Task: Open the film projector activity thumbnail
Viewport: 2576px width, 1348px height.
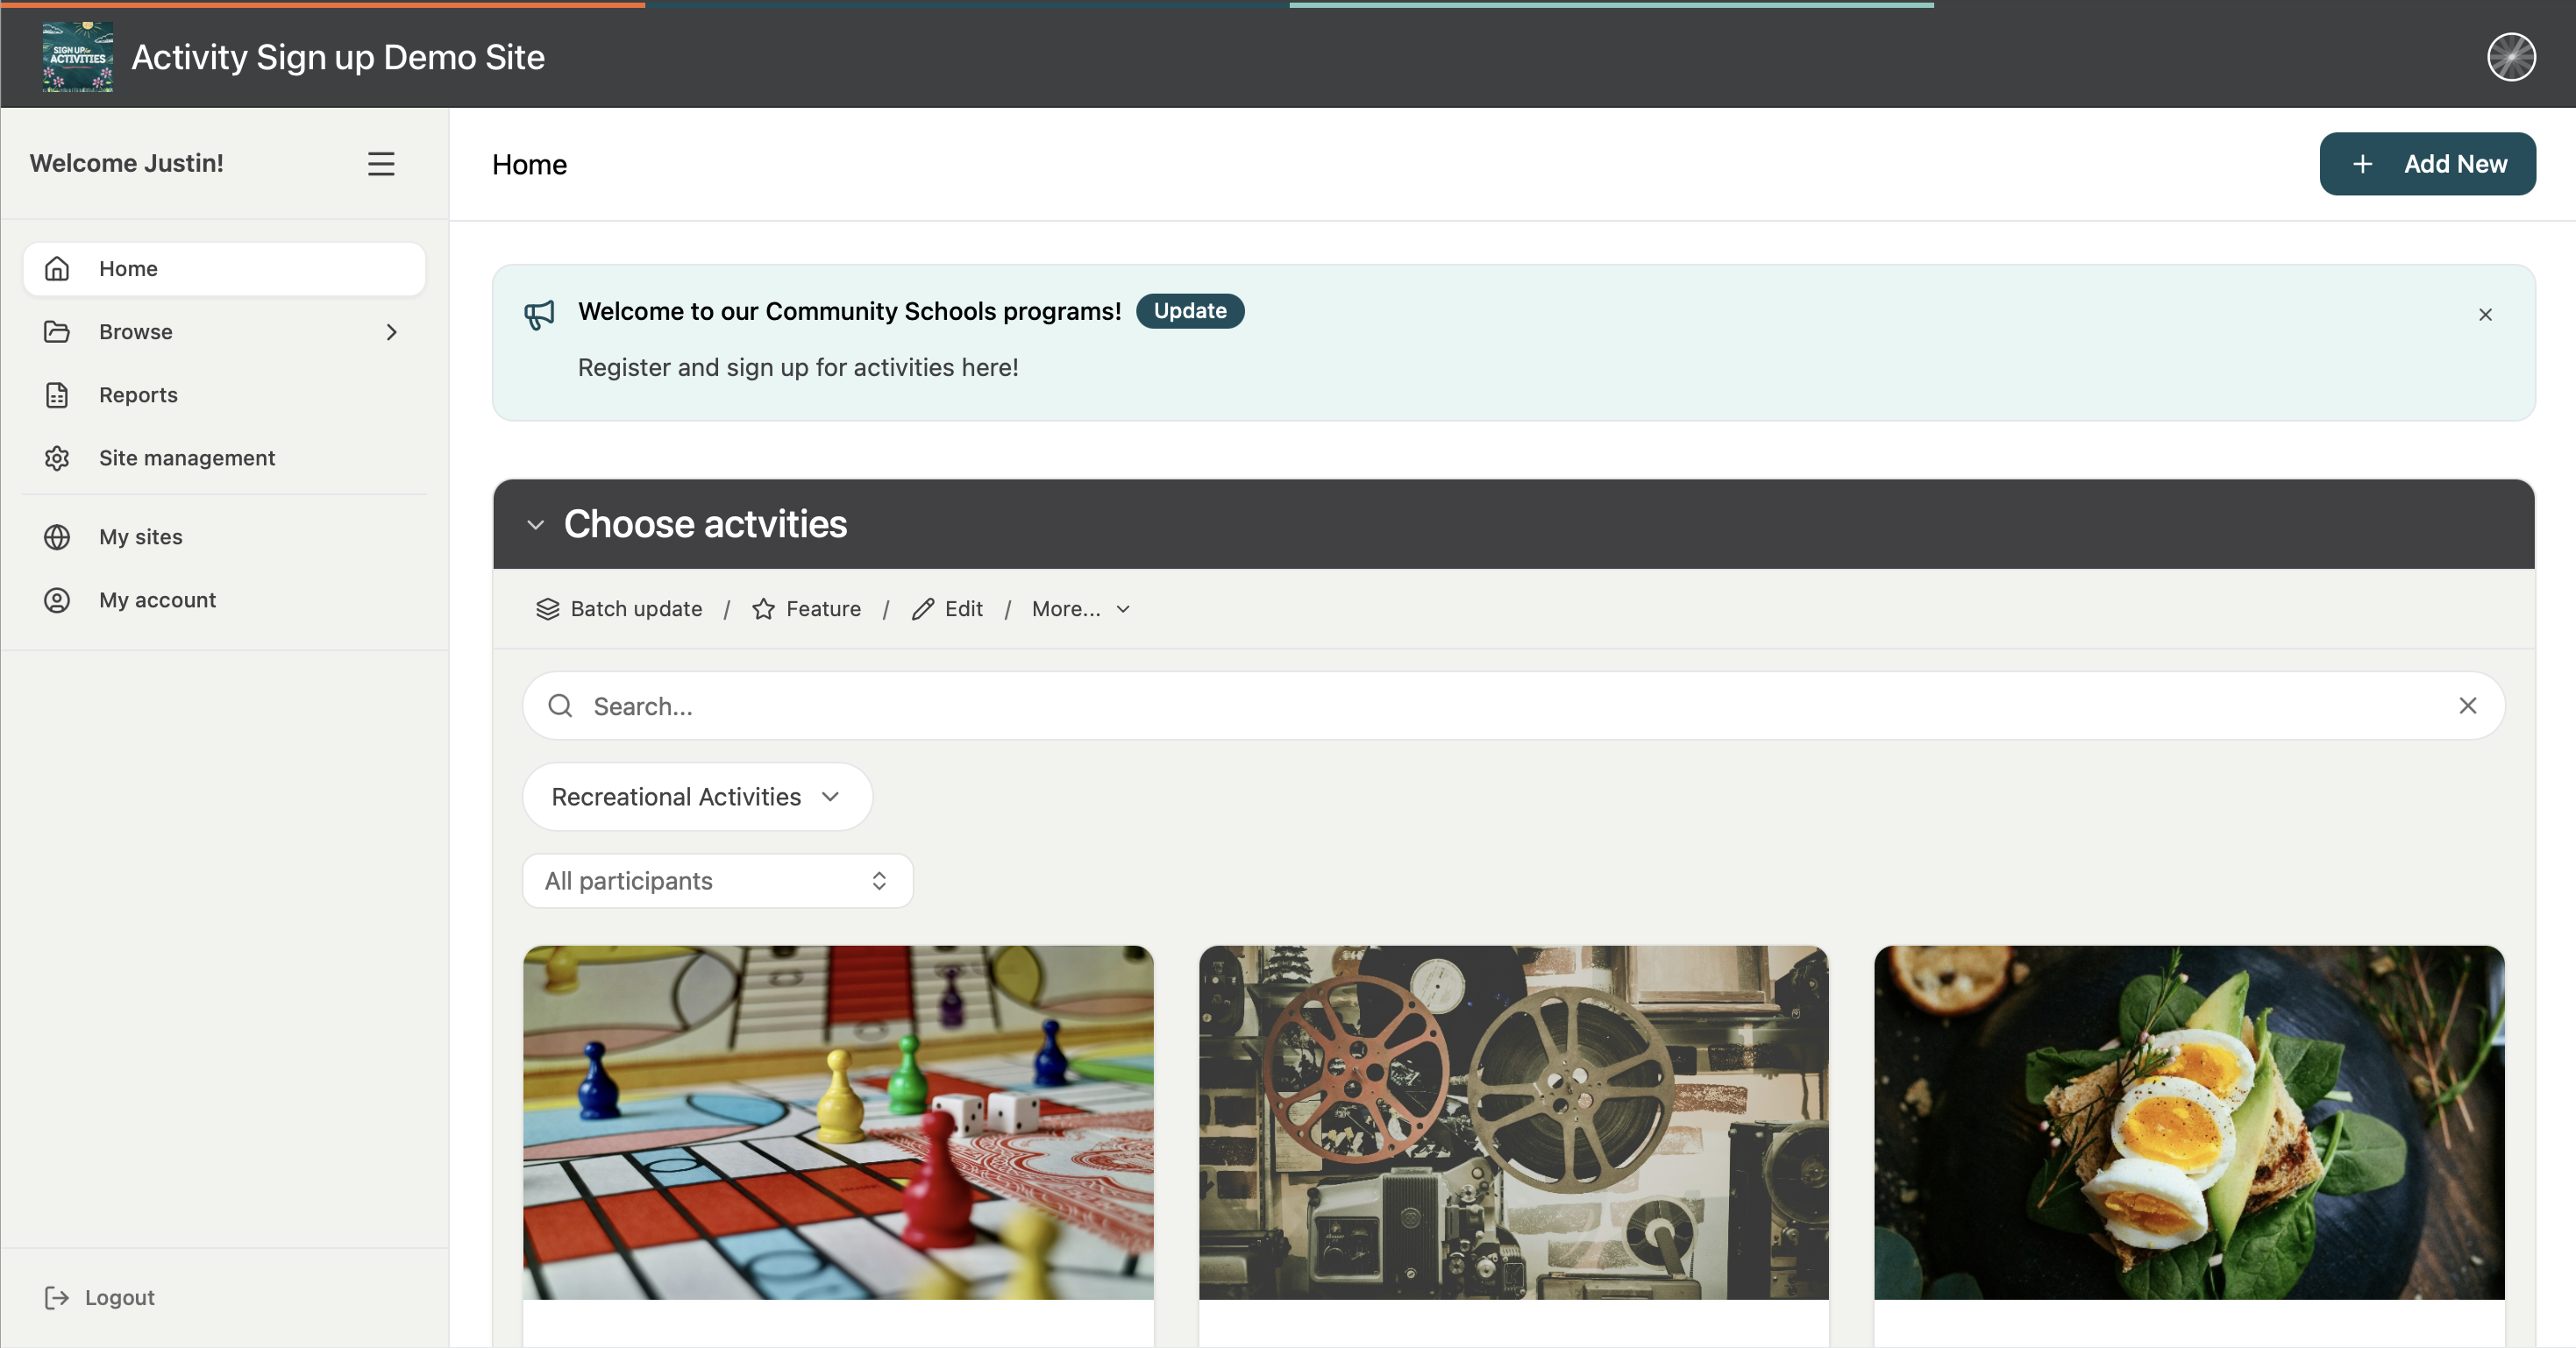Action: 1513,1122
